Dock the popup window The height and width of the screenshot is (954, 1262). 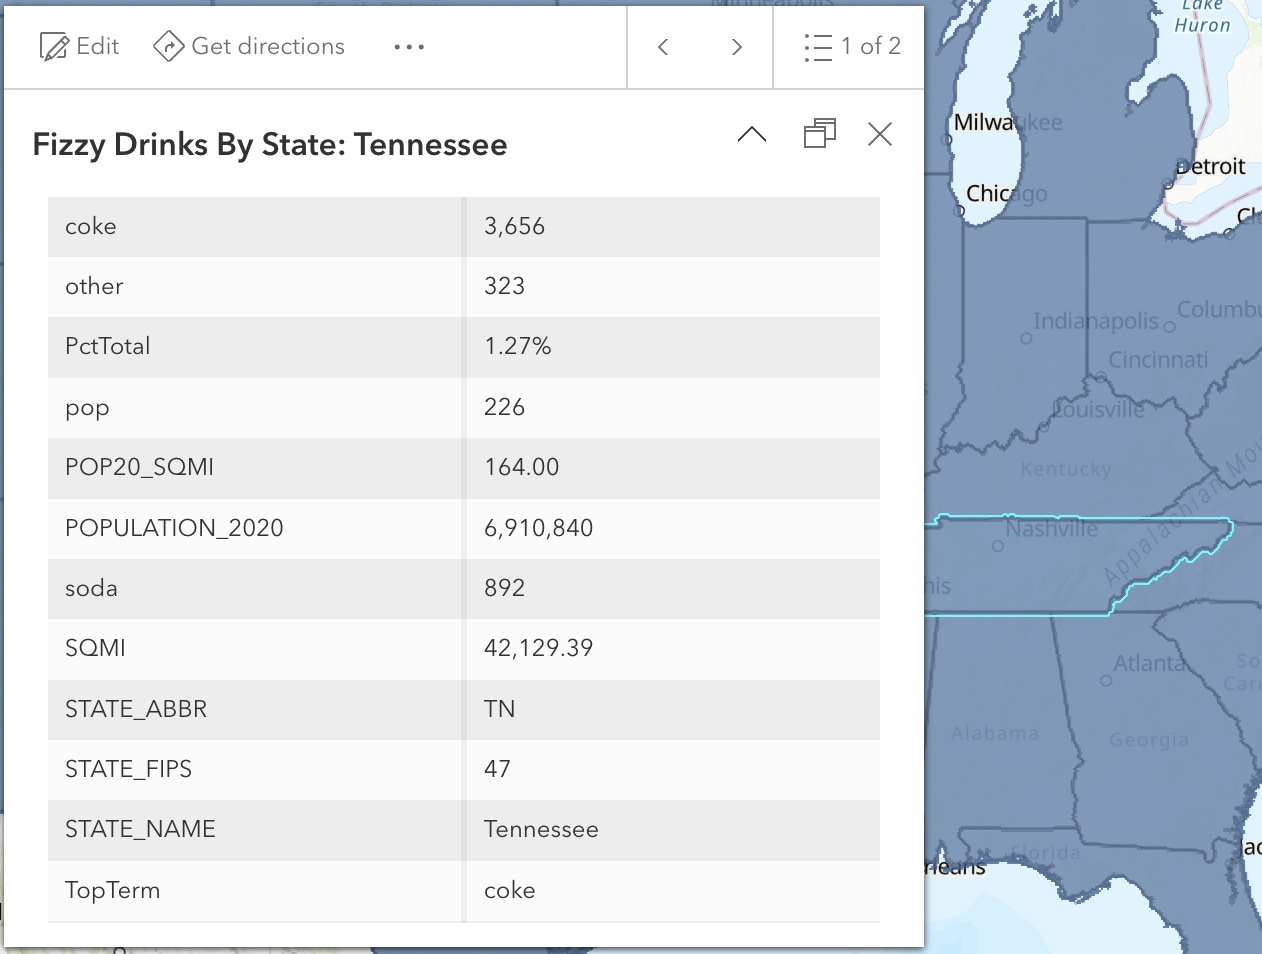[819, 134]
